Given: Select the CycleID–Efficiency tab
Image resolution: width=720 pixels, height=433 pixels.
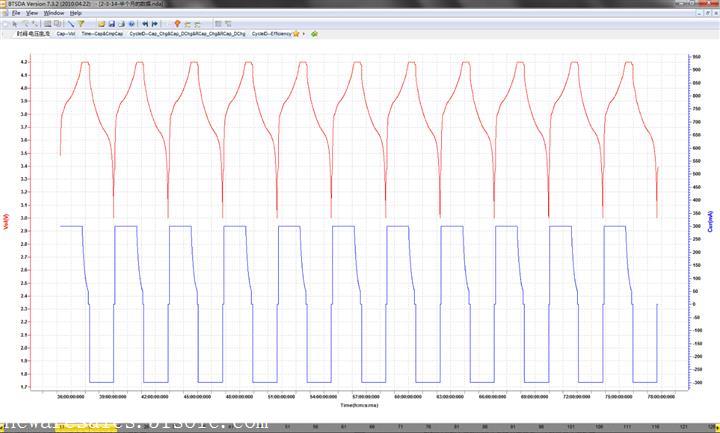Looking at the screenshot, I should [272, 34].
